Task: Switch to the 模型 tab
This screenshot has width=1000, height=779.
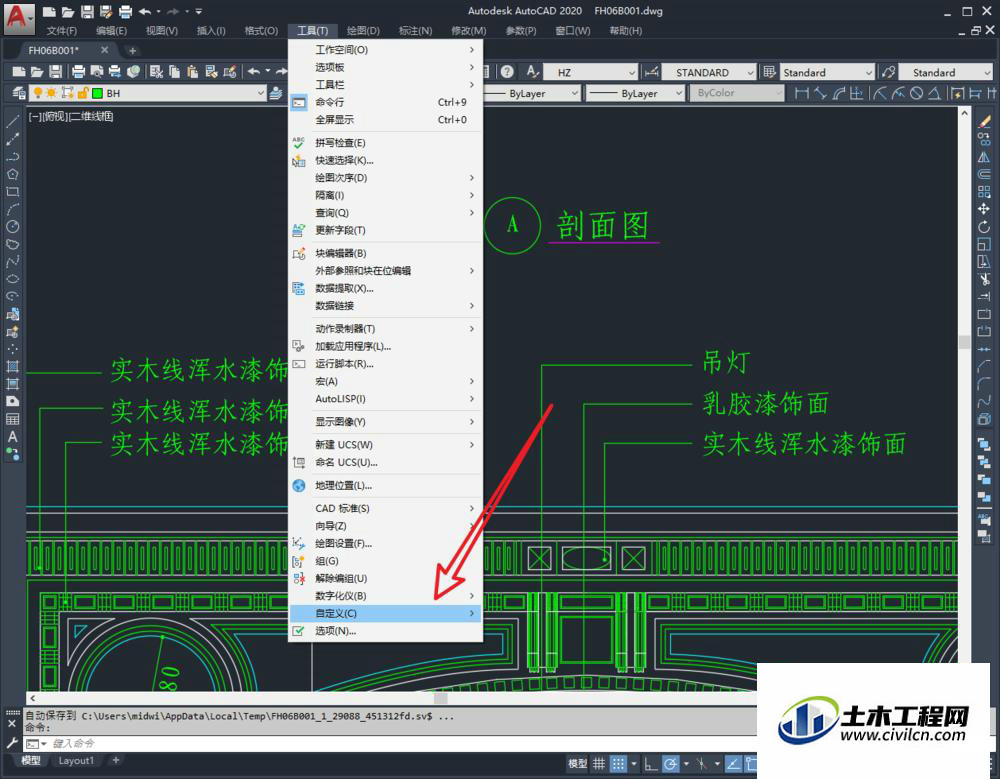Action: coord(31,760)
